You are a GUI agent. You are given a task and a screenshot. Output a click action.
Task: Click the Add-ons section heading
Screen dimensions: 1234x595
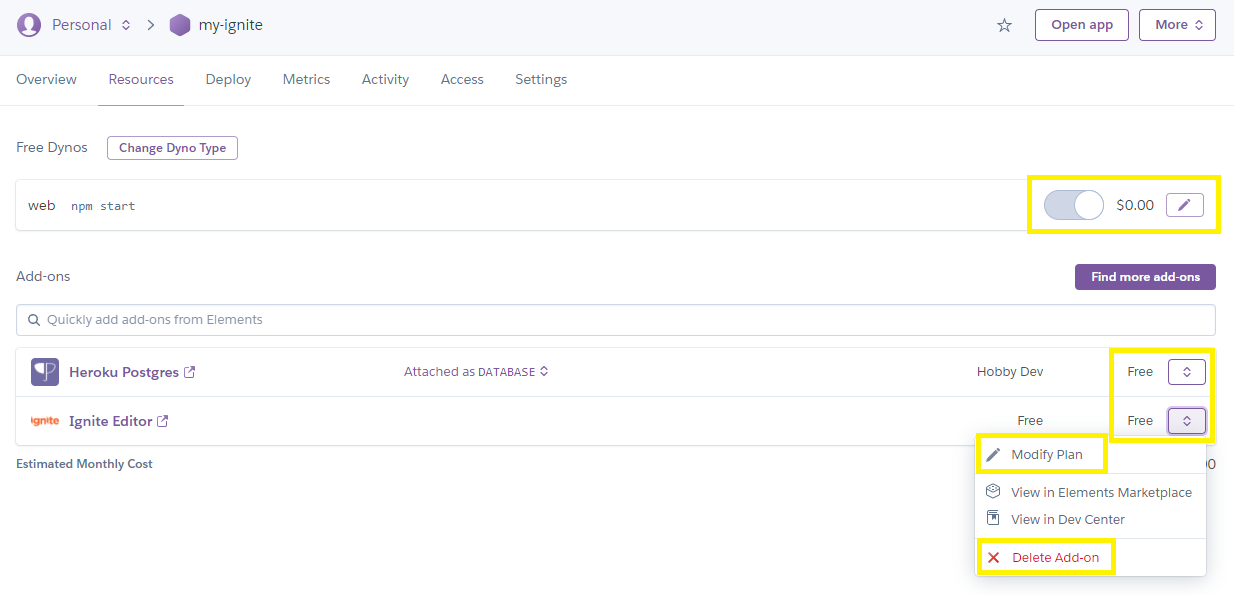pos(43,276)
